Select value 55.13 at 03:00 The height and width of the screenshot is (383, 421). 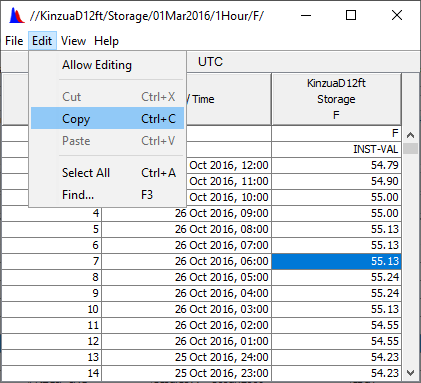point(336,309)
